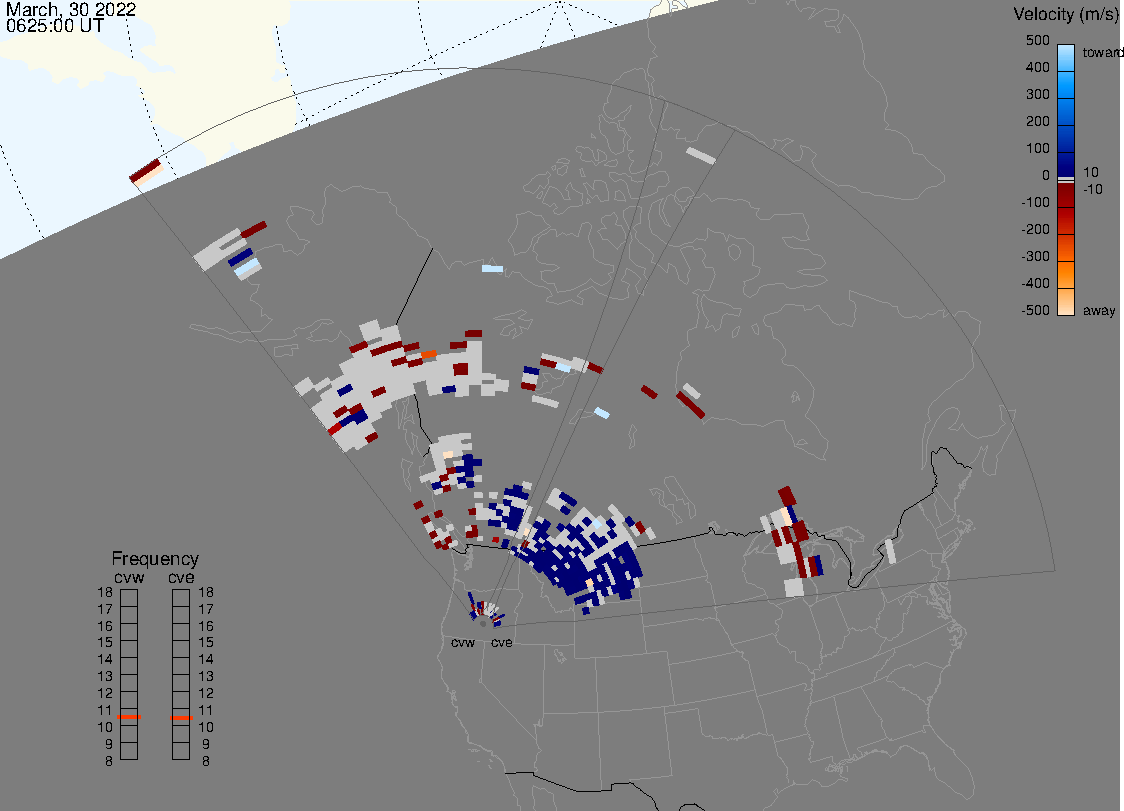Click the "Frequency" legend heading

point(155,559)
